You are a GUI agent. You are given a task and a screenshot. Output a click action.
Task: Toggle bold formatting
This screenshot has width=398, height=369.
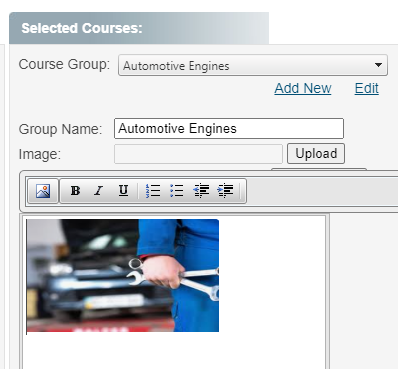click(75, 191)
